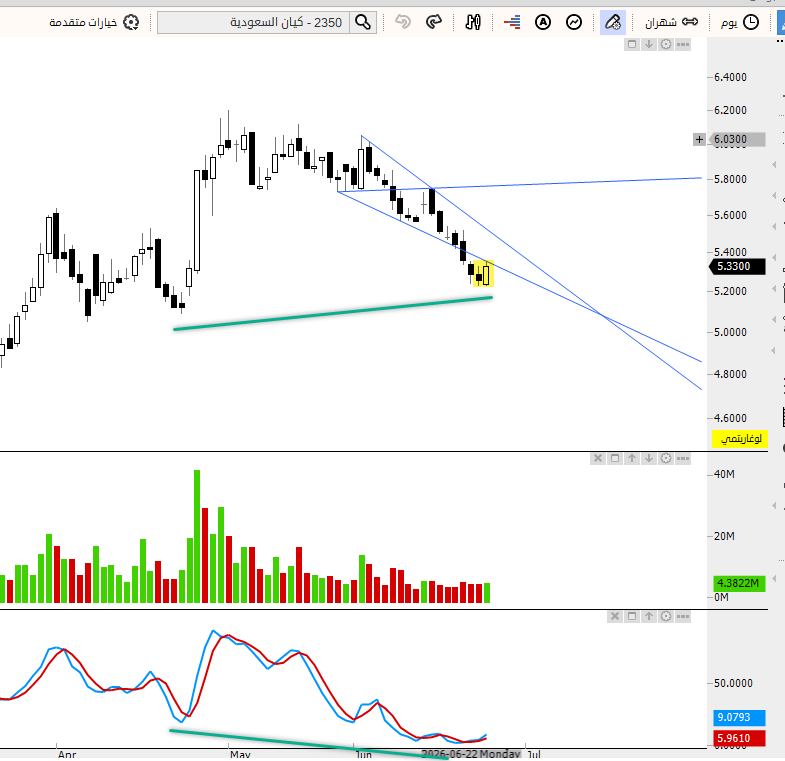Open the indicators circled line-chart icon
The width and height of the screenshot is (785, 761).
pos(574,22)
